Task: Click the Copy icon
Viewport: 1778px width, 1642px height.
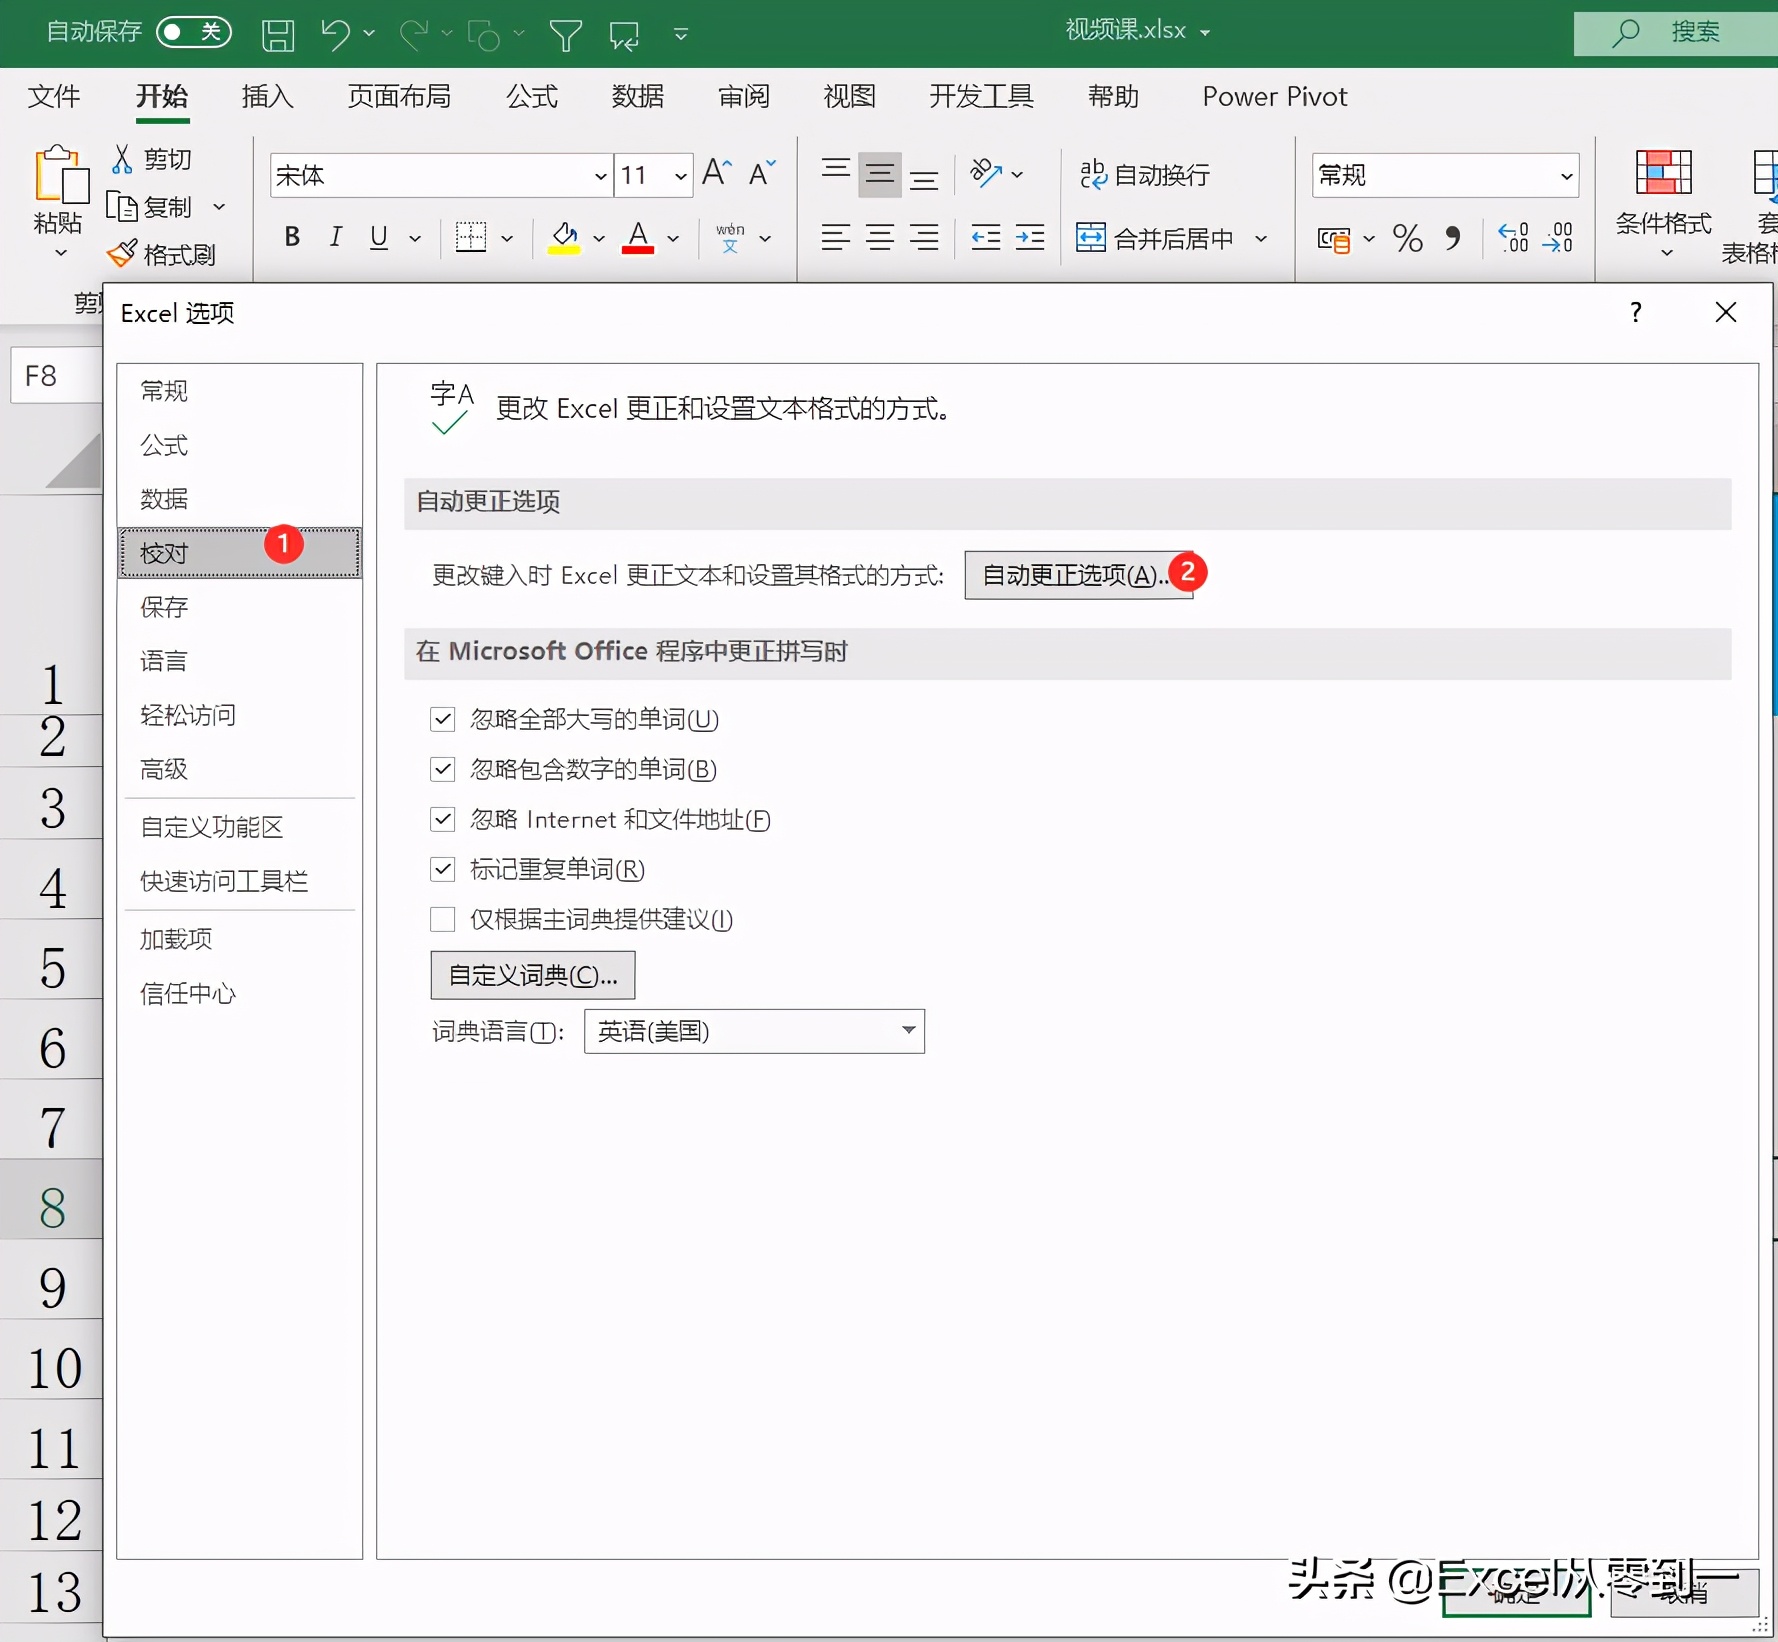Action: (122, 206)
